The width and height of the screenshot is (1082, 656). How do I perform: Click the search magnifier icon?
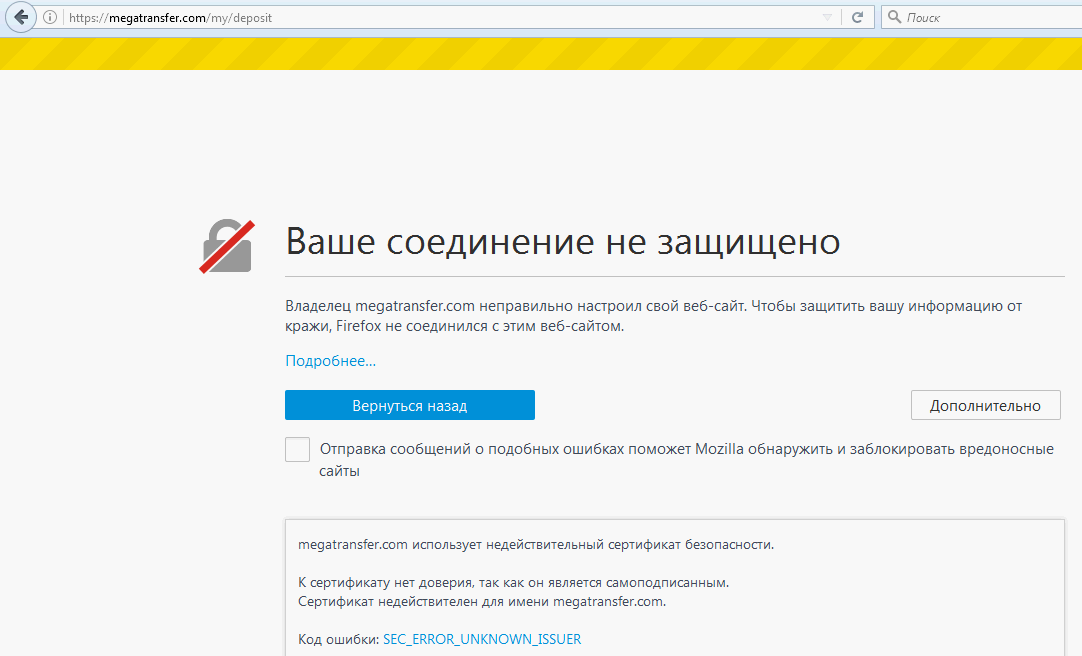click(x=894, y=17)
